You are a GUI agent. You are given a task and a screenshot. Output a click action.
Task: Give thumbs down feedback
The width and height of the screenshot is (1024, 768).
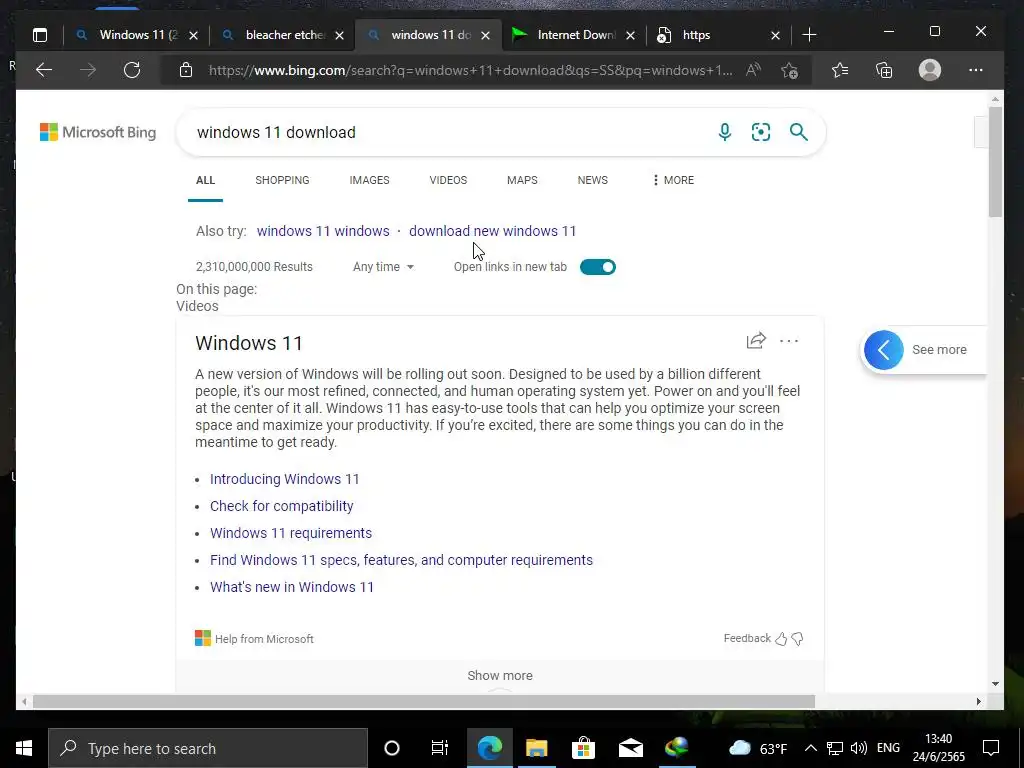pos(797,639)
